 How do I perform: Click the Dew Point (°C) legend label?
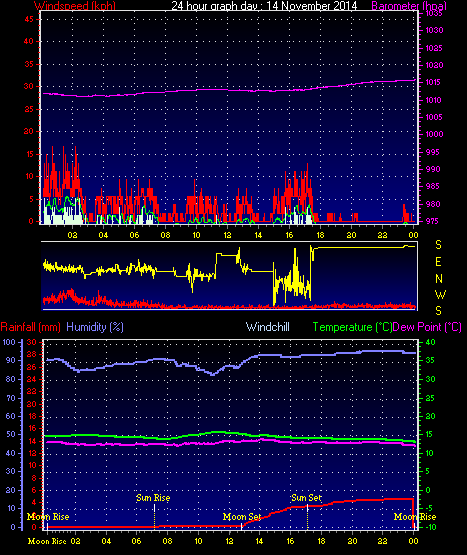[x=427, y=327]
